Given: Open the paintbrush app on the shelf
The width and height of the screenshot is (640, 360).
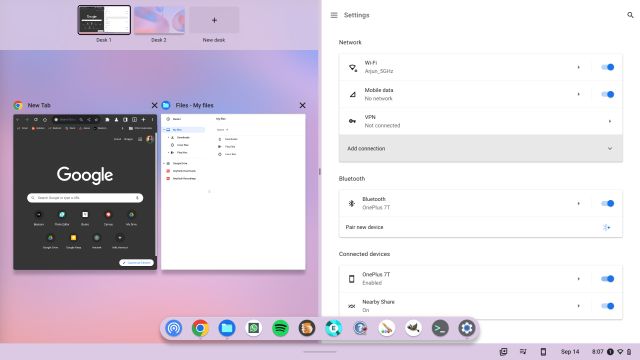Looking at the screenshot, I should click(387, 328).
